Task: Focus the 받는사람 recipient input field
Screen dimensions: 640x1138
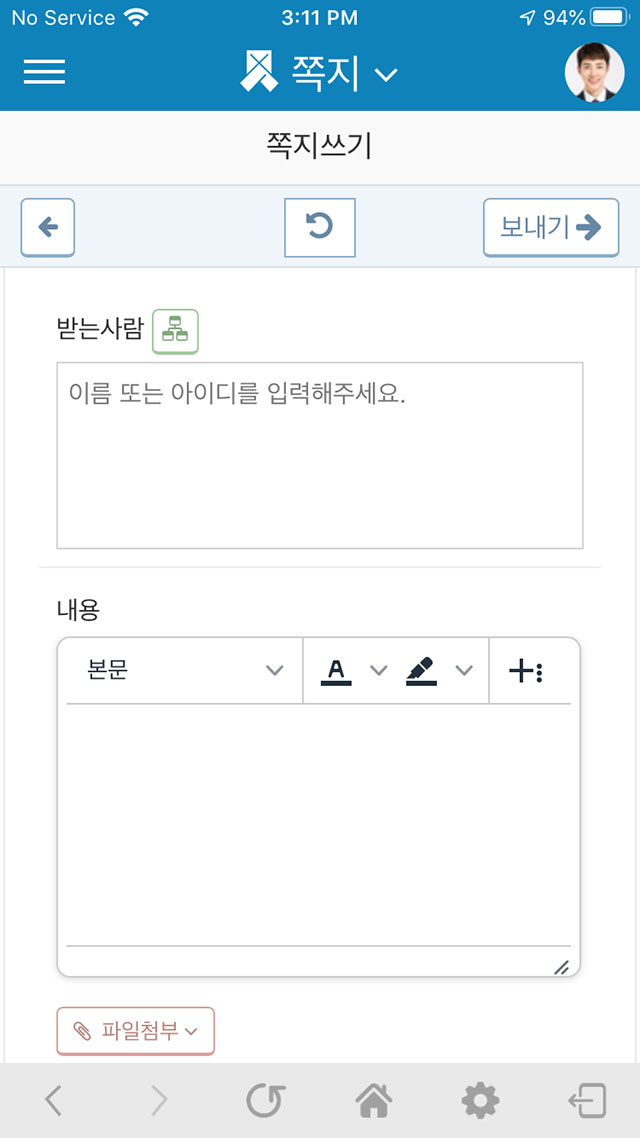Action: tap(320, 455)
